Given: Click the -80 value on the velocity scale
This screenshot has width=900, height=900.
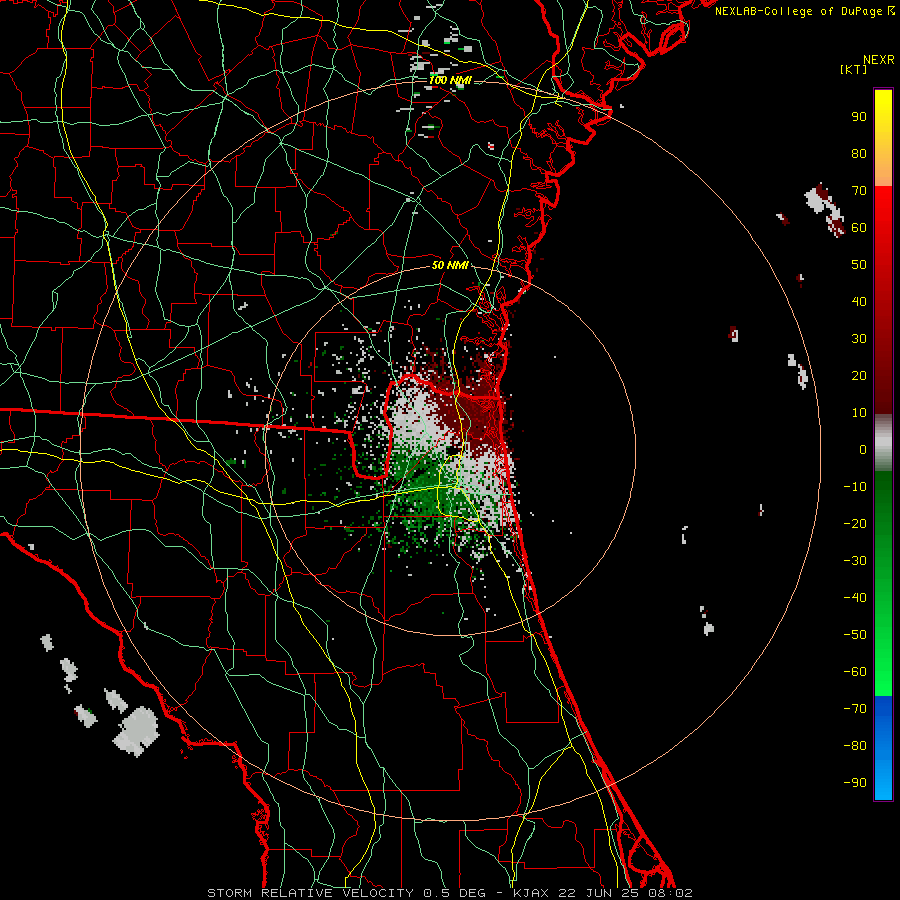Looking at the screenshot, I should tap(855, 746).
